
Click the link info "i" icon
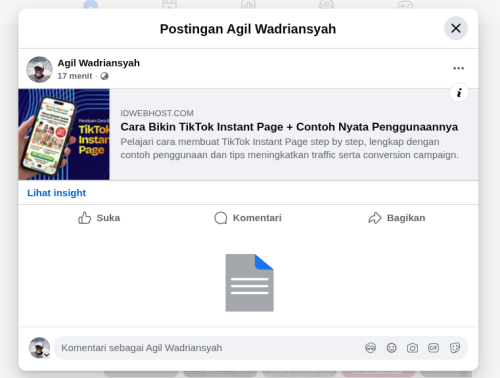(459, 93)
